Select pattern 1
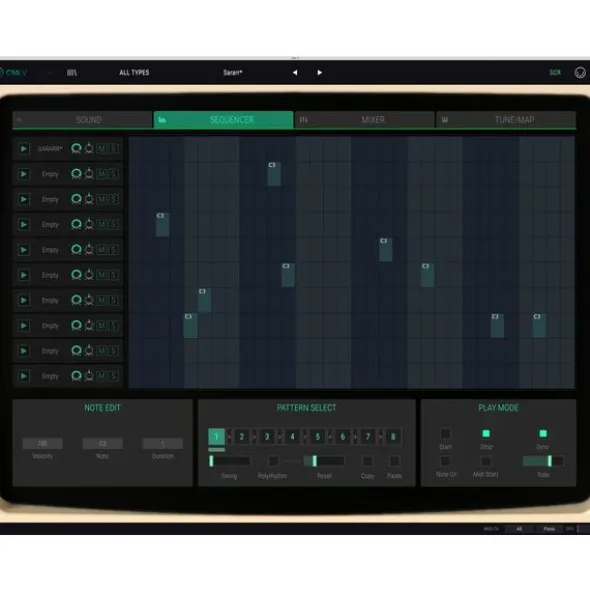Viewport: 590px width, 591px height. point(216,437)
